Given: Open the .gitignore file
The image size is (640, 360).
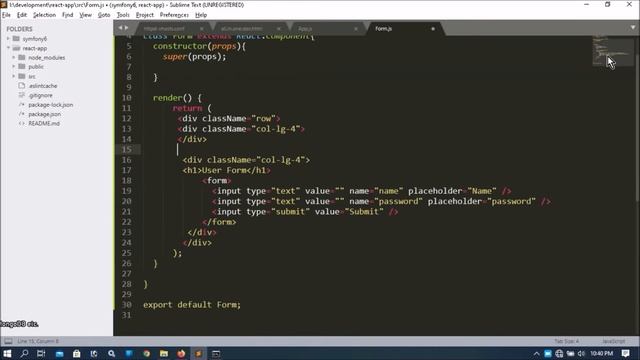Looking at the screenshot, I should [x=40, y=96].
